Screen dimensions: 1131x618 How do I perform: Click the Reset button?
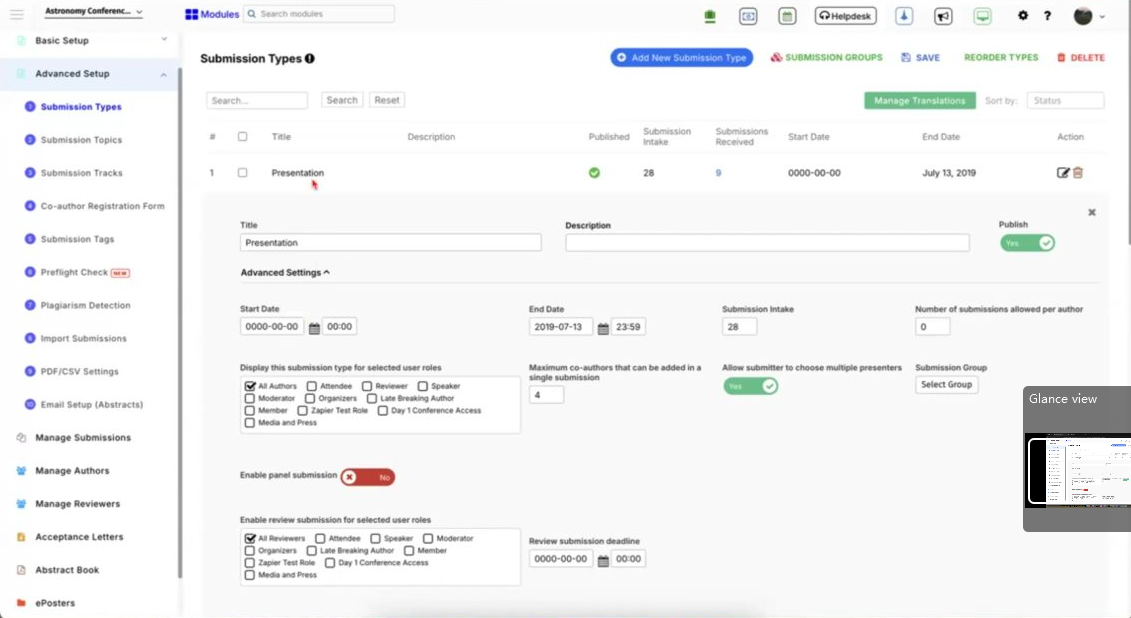[387, 100]
